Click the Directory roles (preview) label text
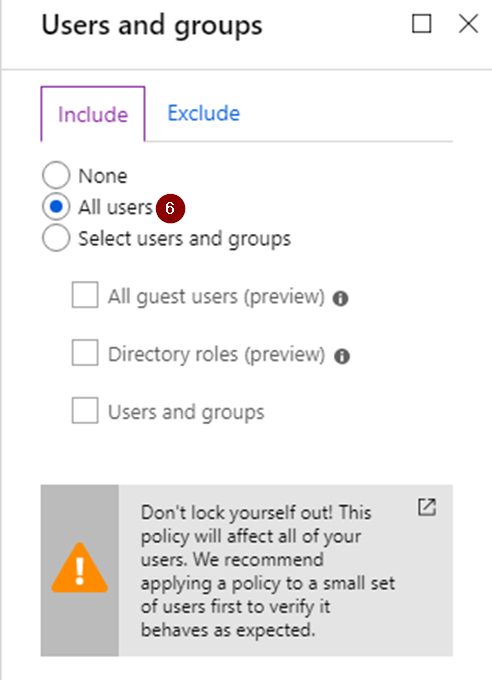This screenshot has height=680, width=492. (x=216, y=355)
